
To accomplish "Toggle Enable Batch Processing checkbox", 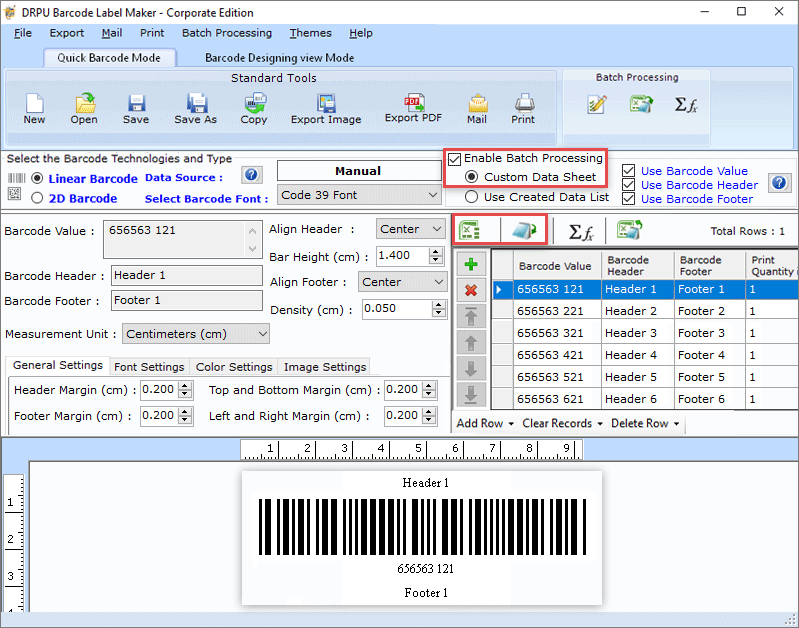I will 455,160.
